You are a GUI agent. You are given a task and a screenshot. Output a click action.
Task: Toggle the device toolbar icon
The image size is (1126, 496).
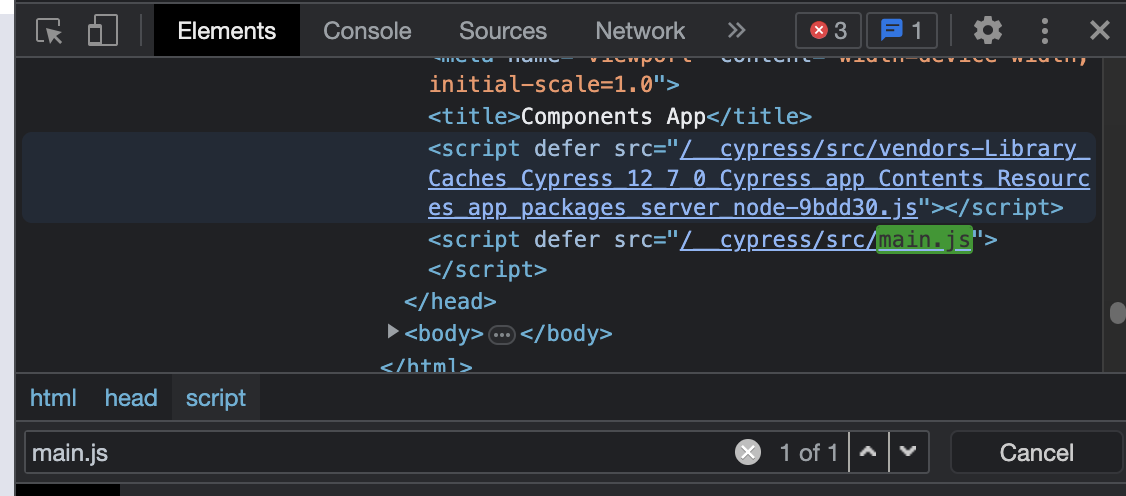coord(103,31)
